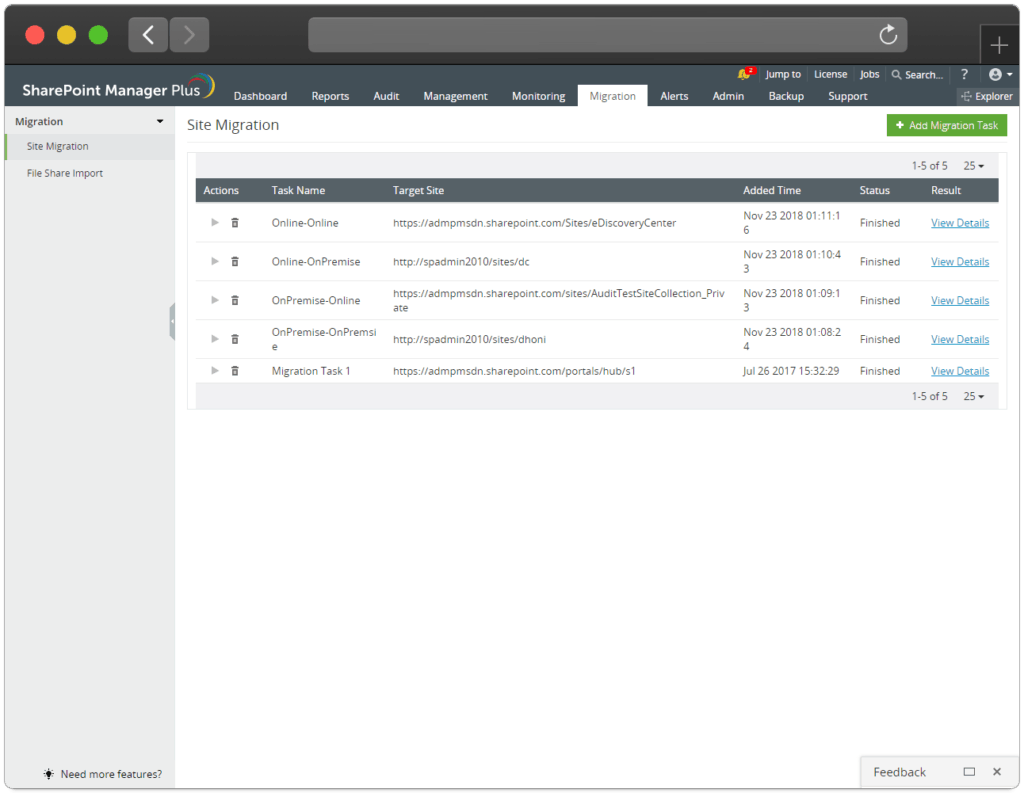
Task: Open the user account menu
Action: 1000,74
